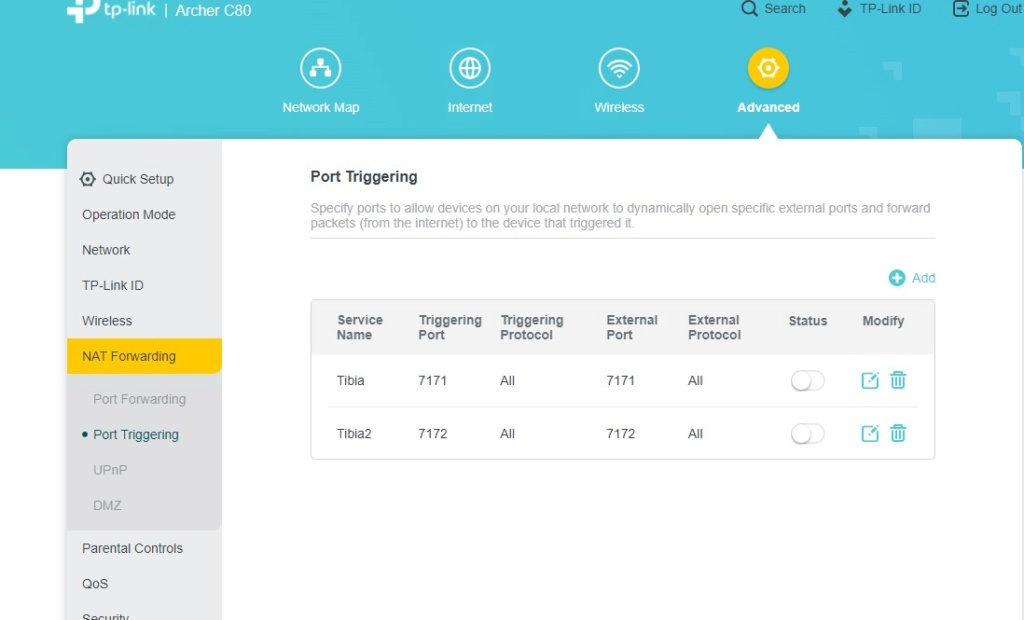Go to DMZ submenu
Screen dimensions: 1024x620
[107, 505]
